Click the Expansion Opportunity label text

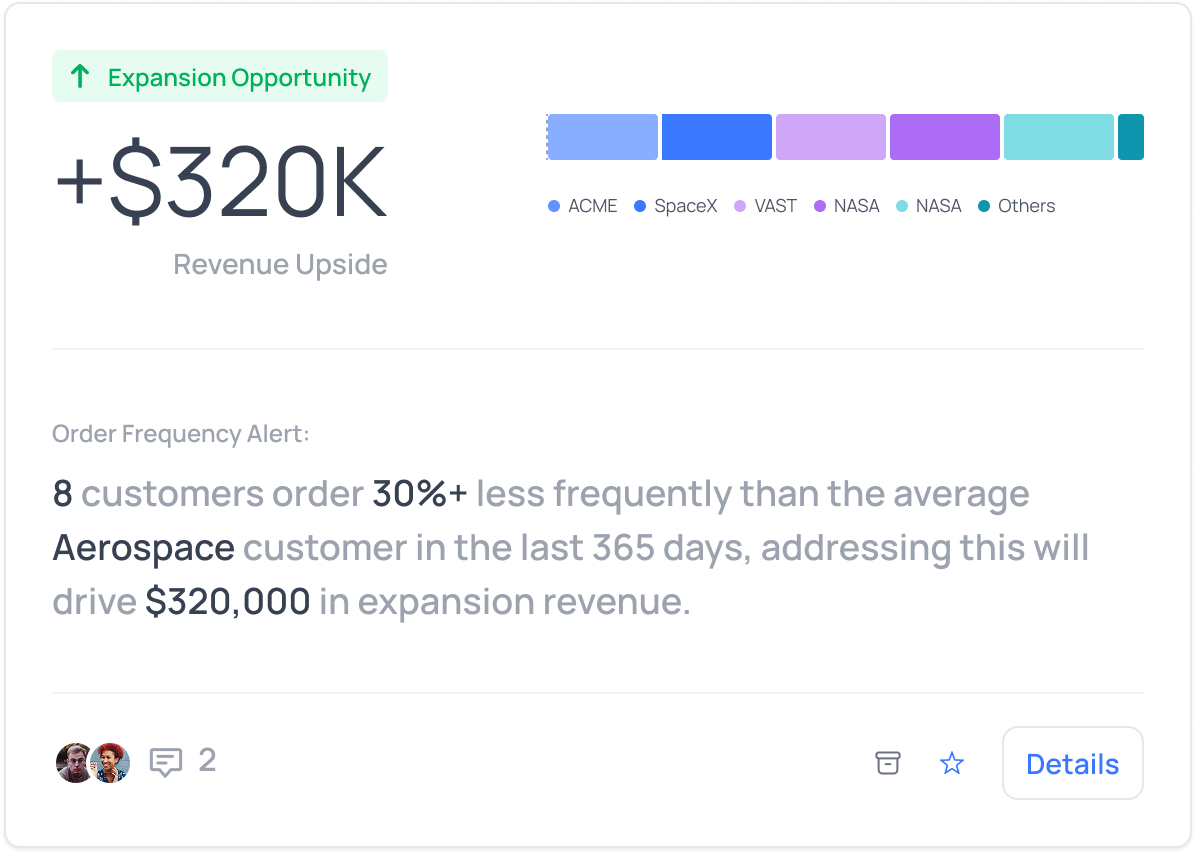[239, 78]
